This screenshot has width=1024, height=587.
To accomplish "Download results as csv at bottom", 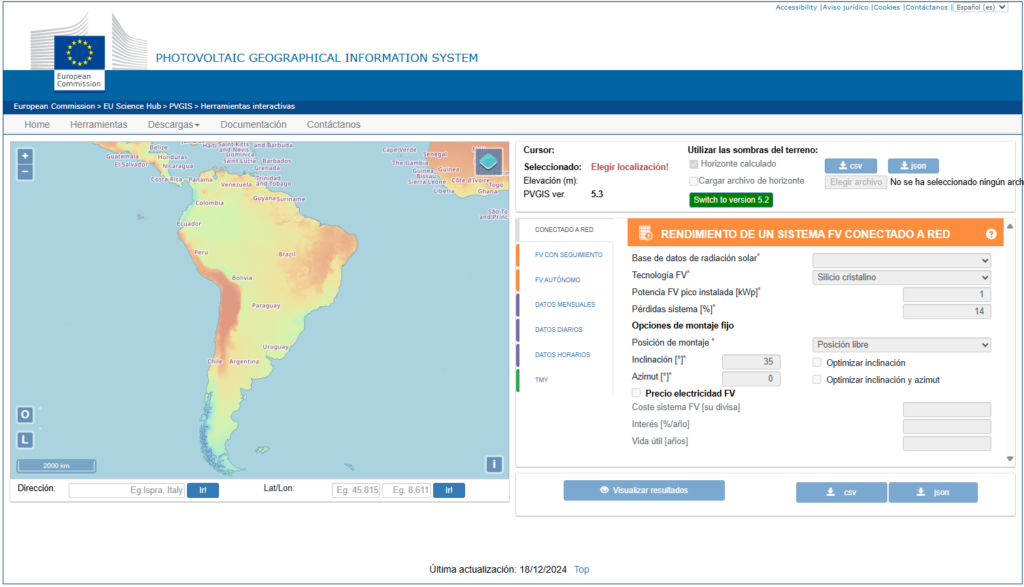I will point(841,492).
